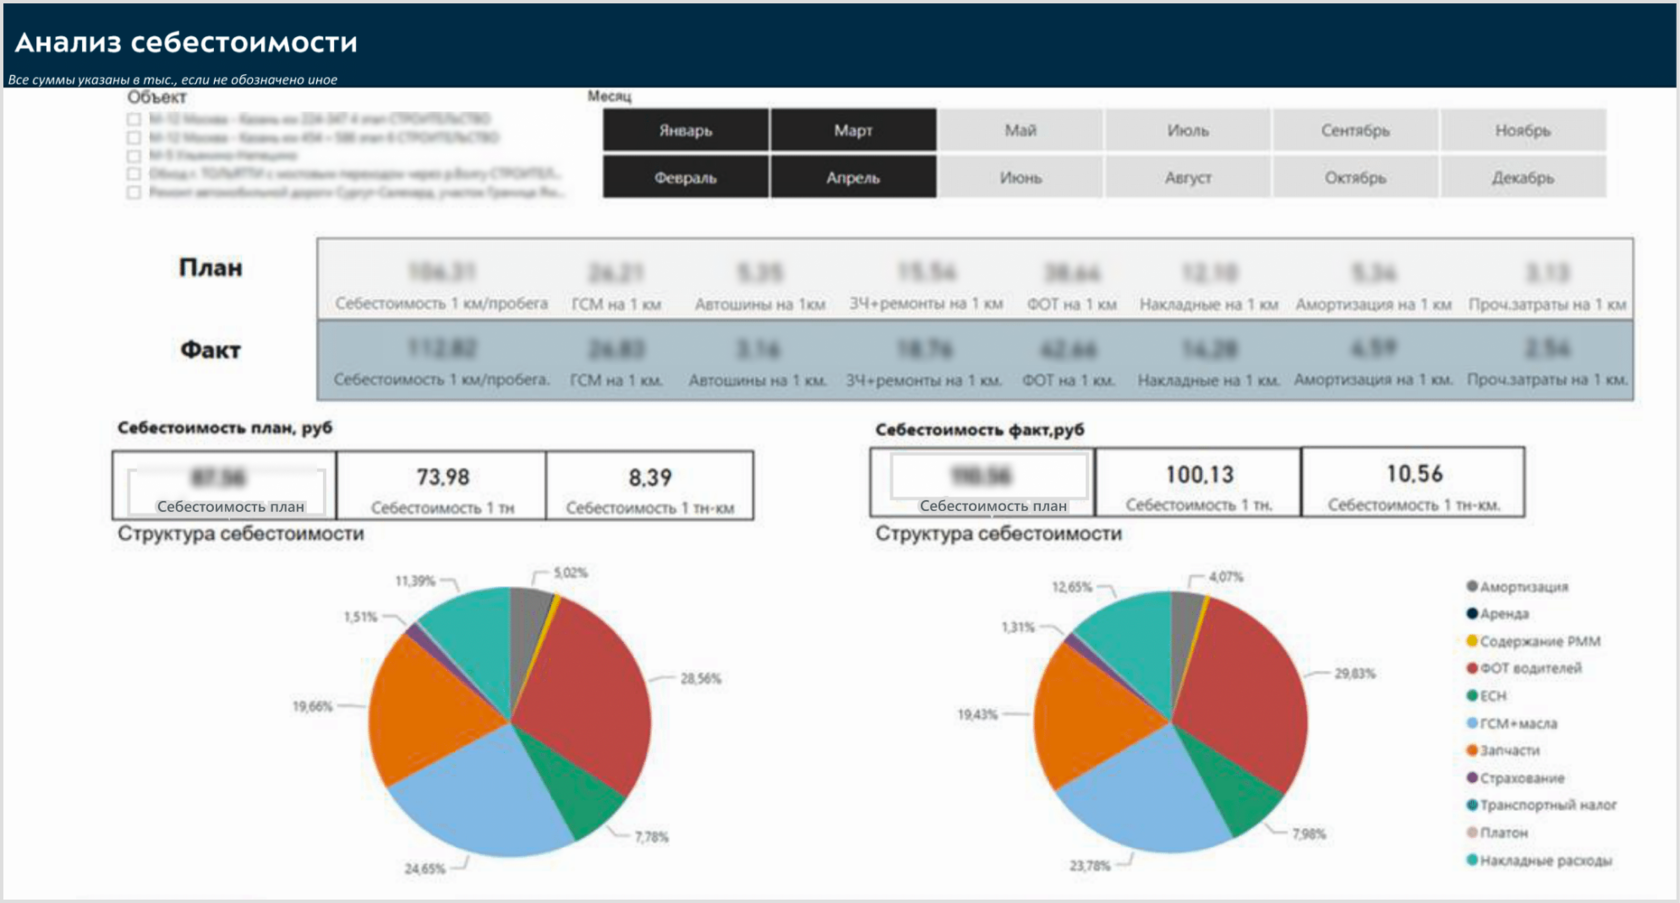
Task: Click the Транспортный налог legend marker
Action: tap(1472, 805)
